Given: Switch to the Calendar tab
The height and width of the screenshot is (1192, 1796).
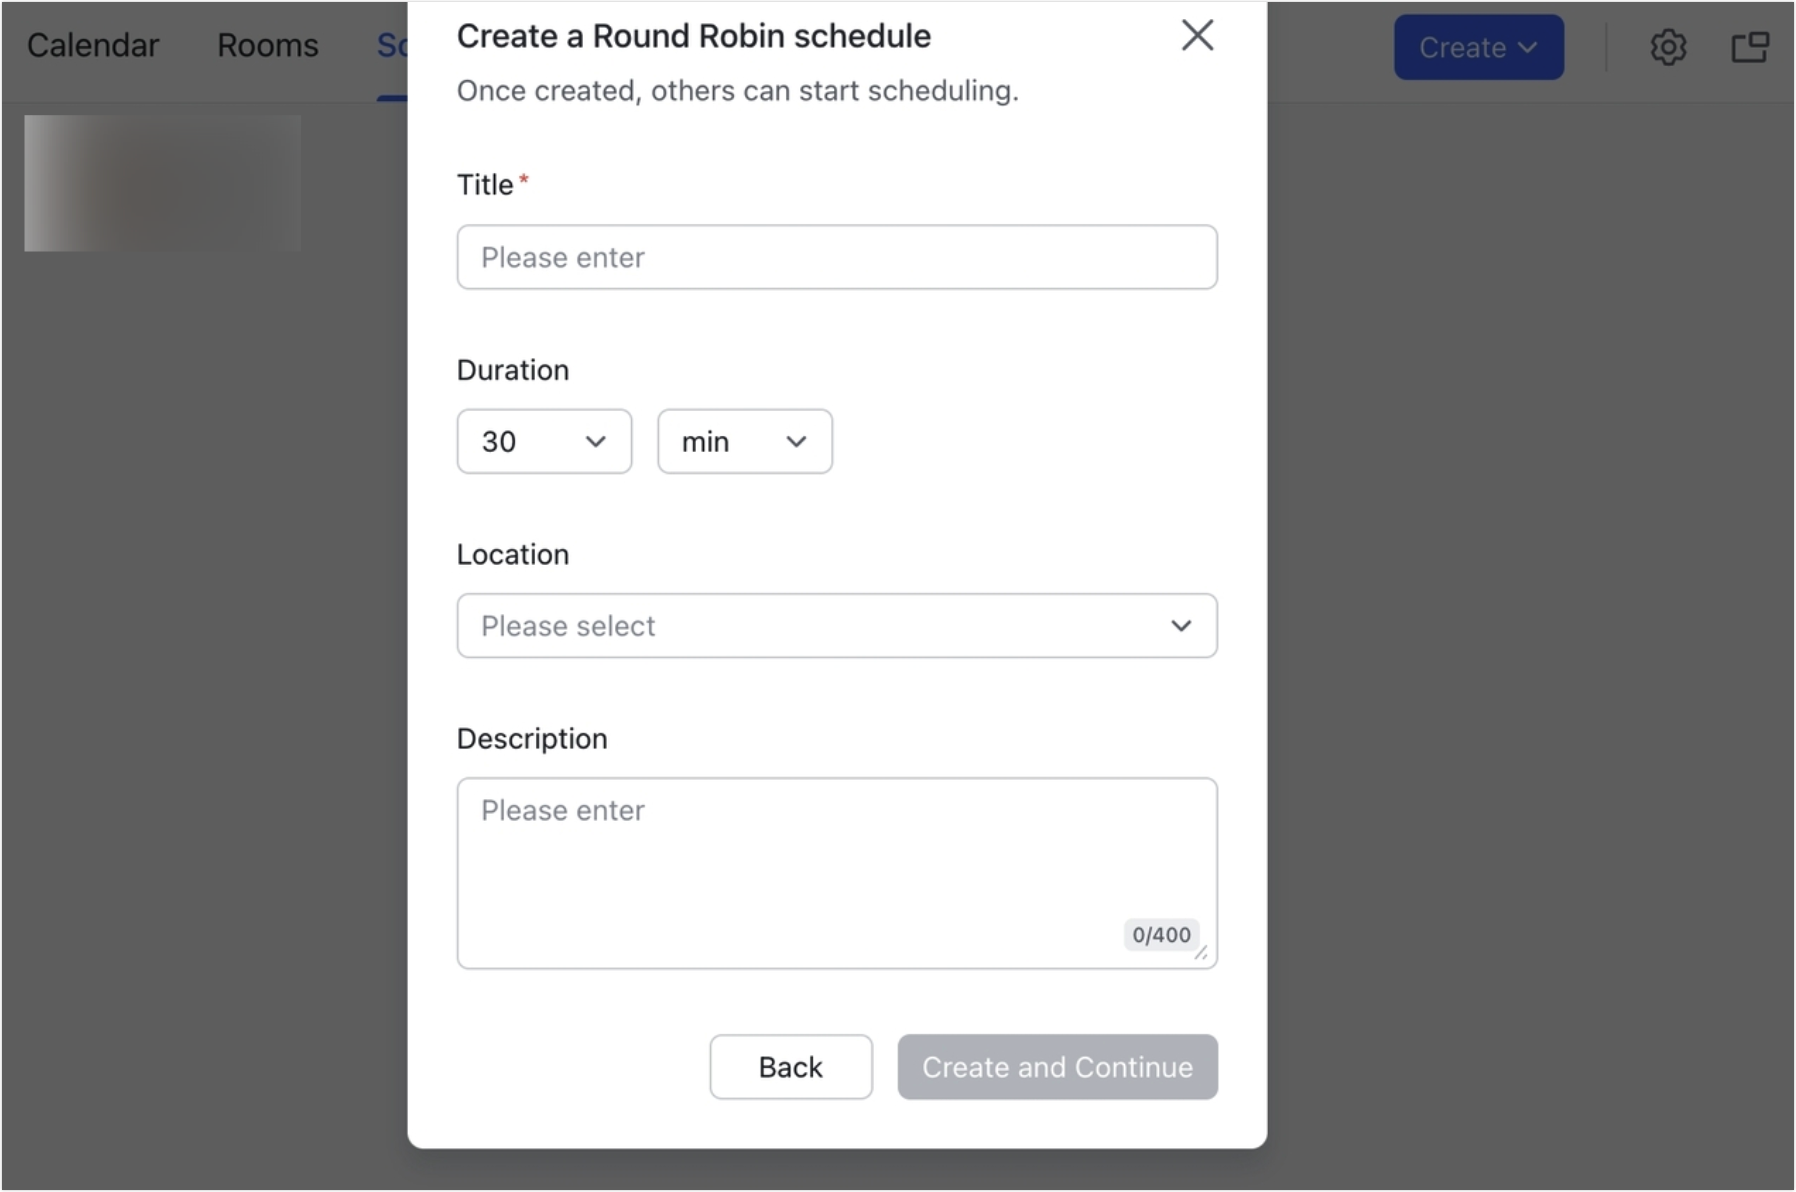Looking at the screenshot, I should (93, 46).
